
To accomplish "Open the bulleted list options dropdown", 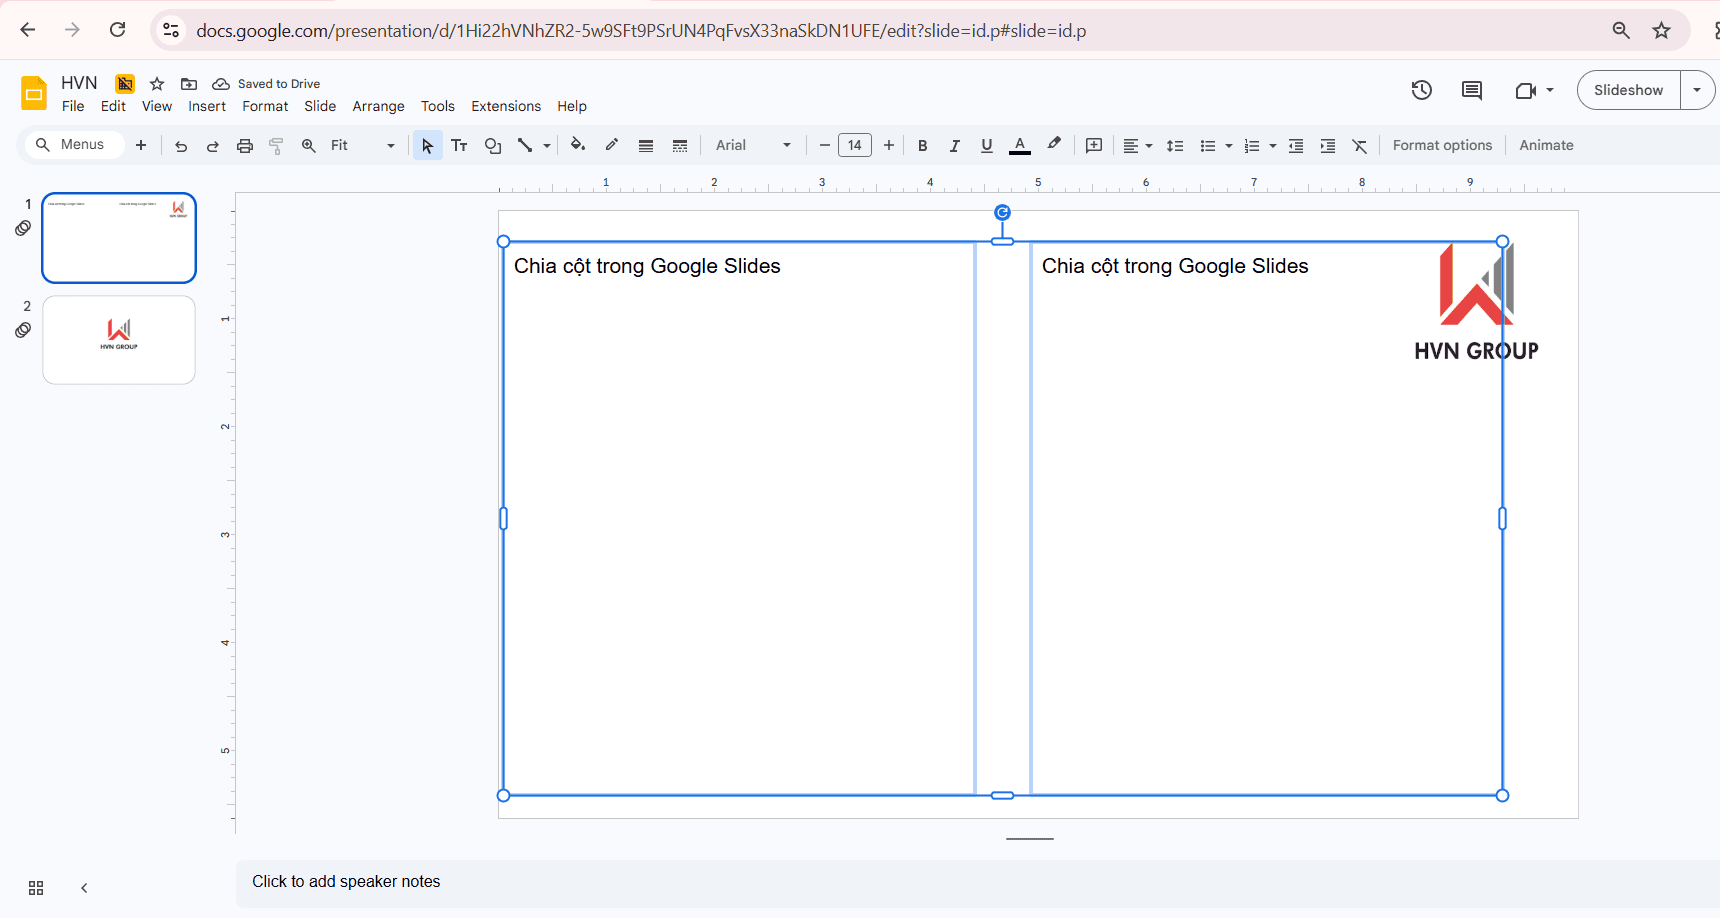I will coord(1229,145).
